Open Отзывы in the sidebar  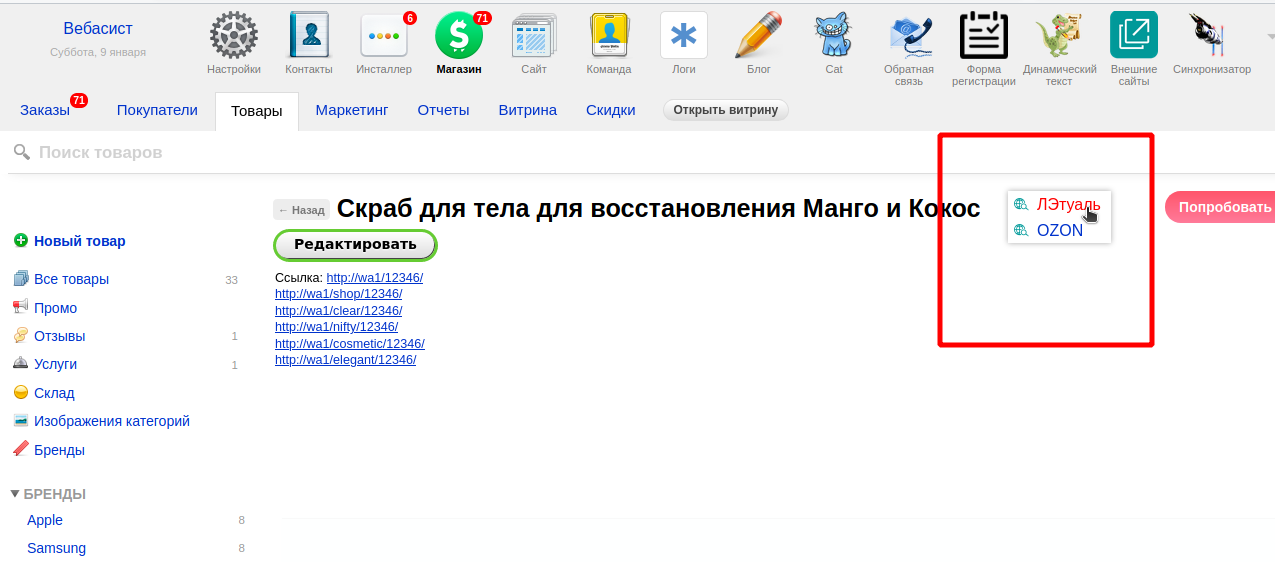(x=60, y=336)
